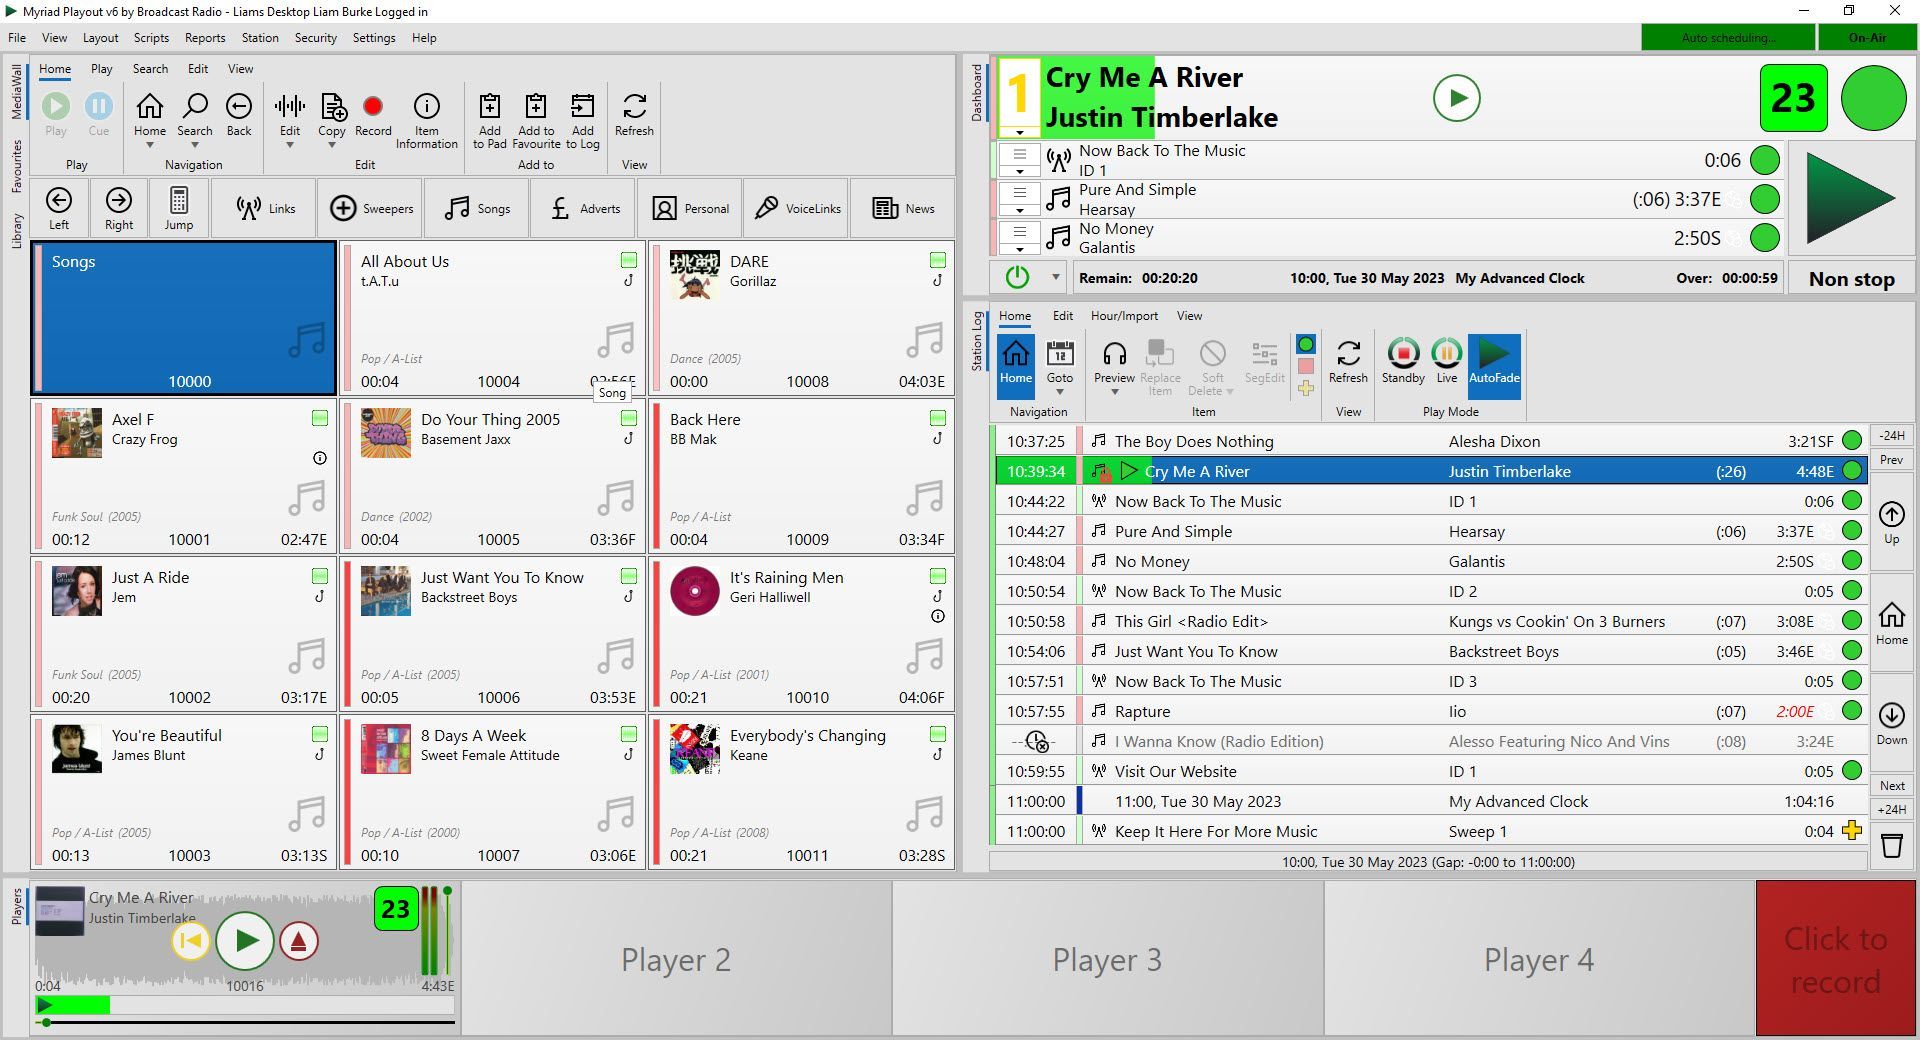The width and height of the screenshot is (1920, 1040).
Task: Click the green playback progress bar for Cry Me A River
Action: click(70, 1004)
